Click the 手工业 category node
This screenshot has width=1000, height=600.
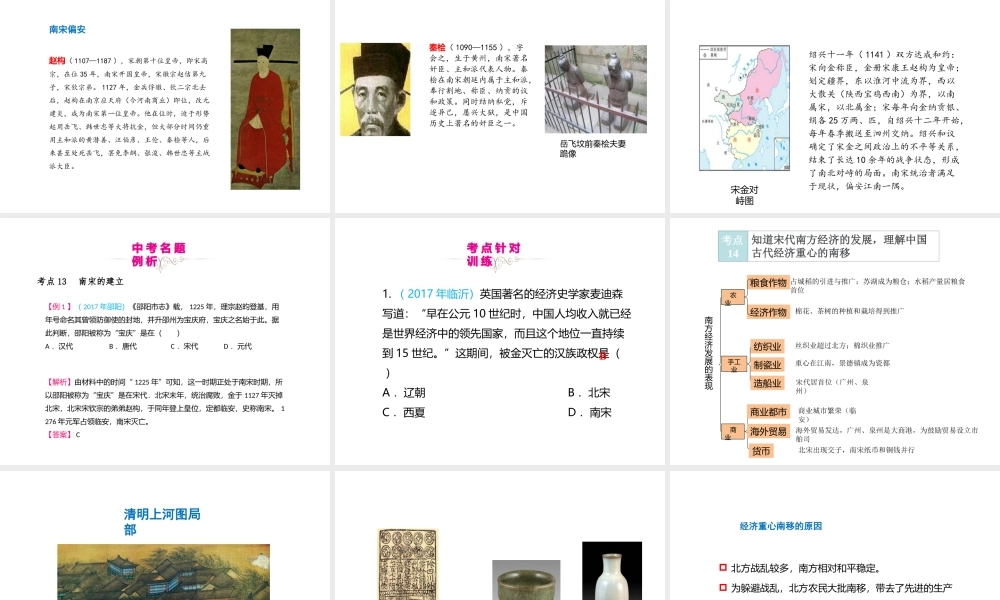pos(733,365)
